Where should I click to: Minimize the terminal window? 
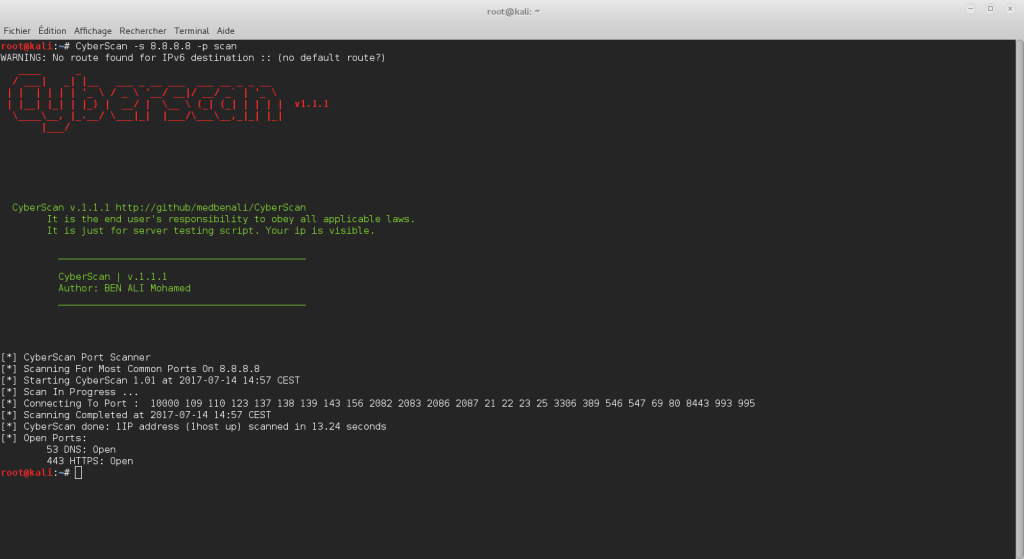pos(970,8)
